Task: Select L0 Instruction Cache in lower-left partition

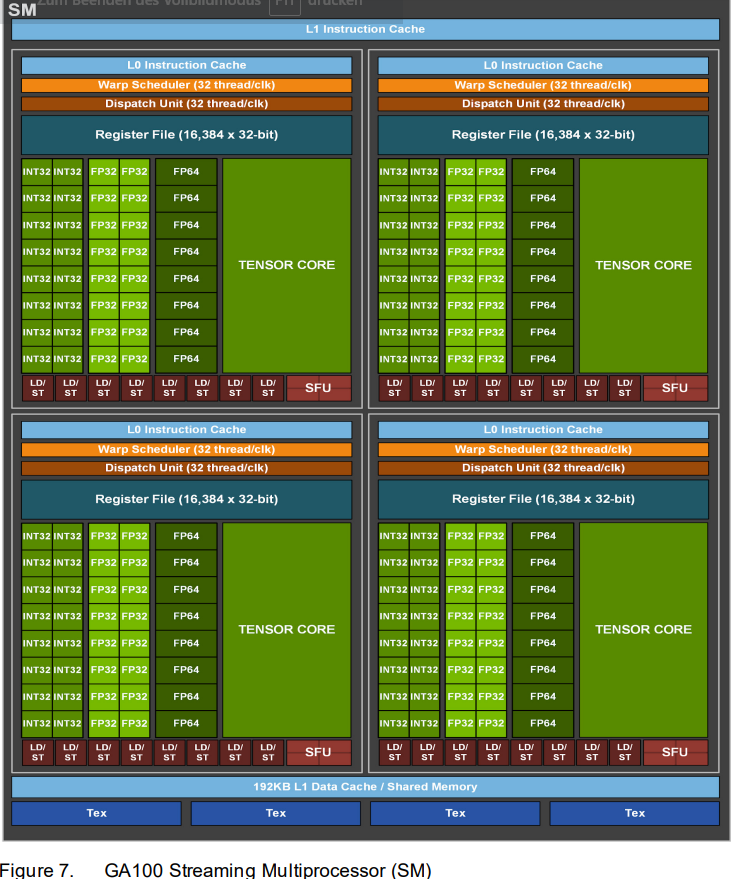Action: tap(187, 429)
